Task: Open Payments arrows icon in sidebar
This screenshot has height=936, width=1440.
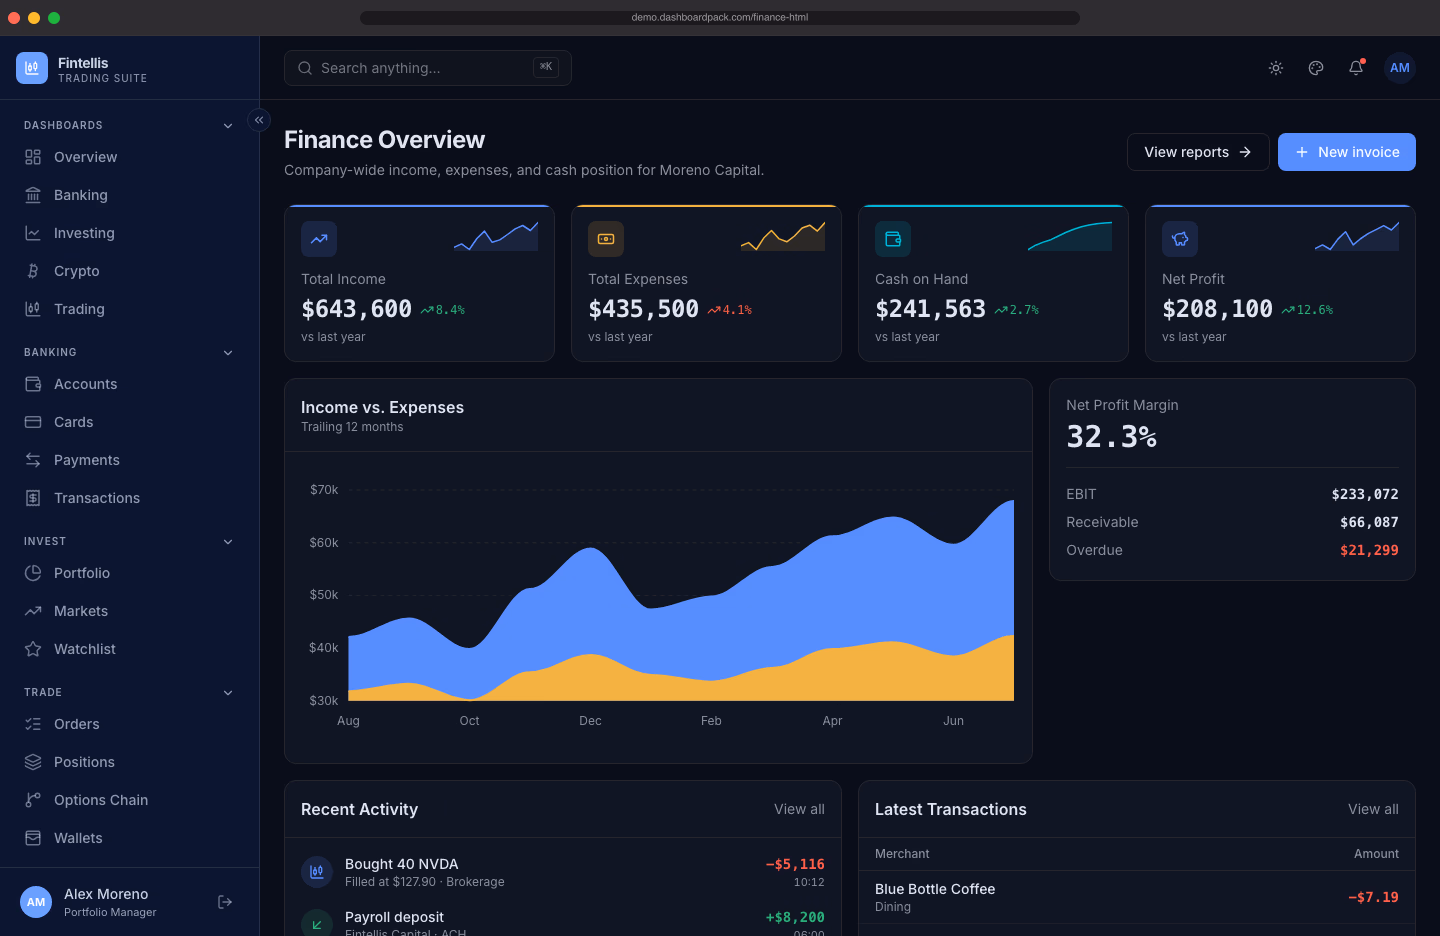Action: point(33,460)
